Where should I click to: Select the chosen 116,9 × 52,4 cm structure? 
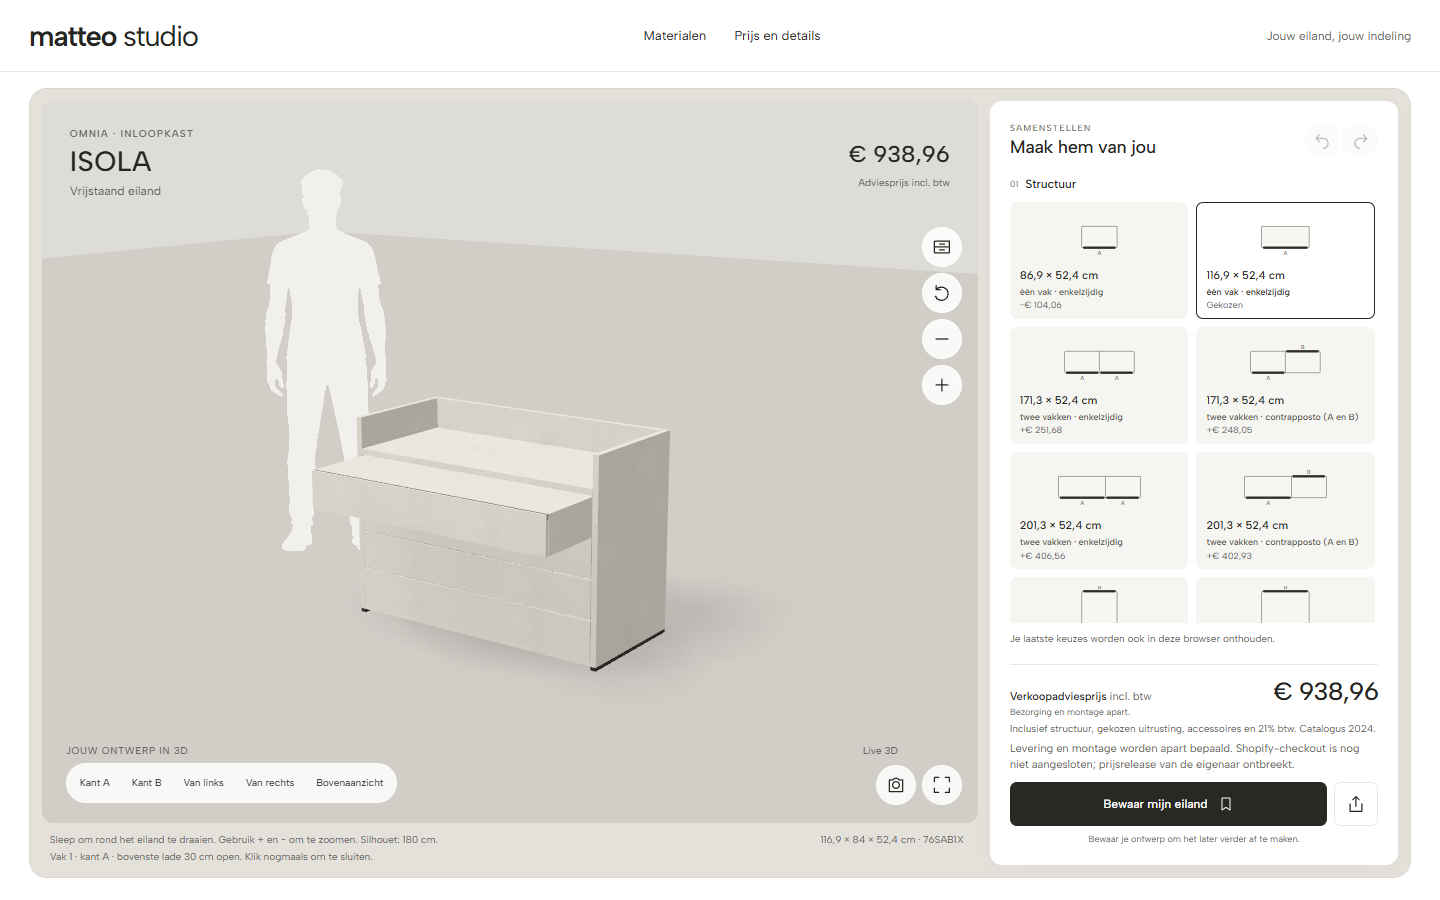pyautogui.click(x=1285, y=261)
